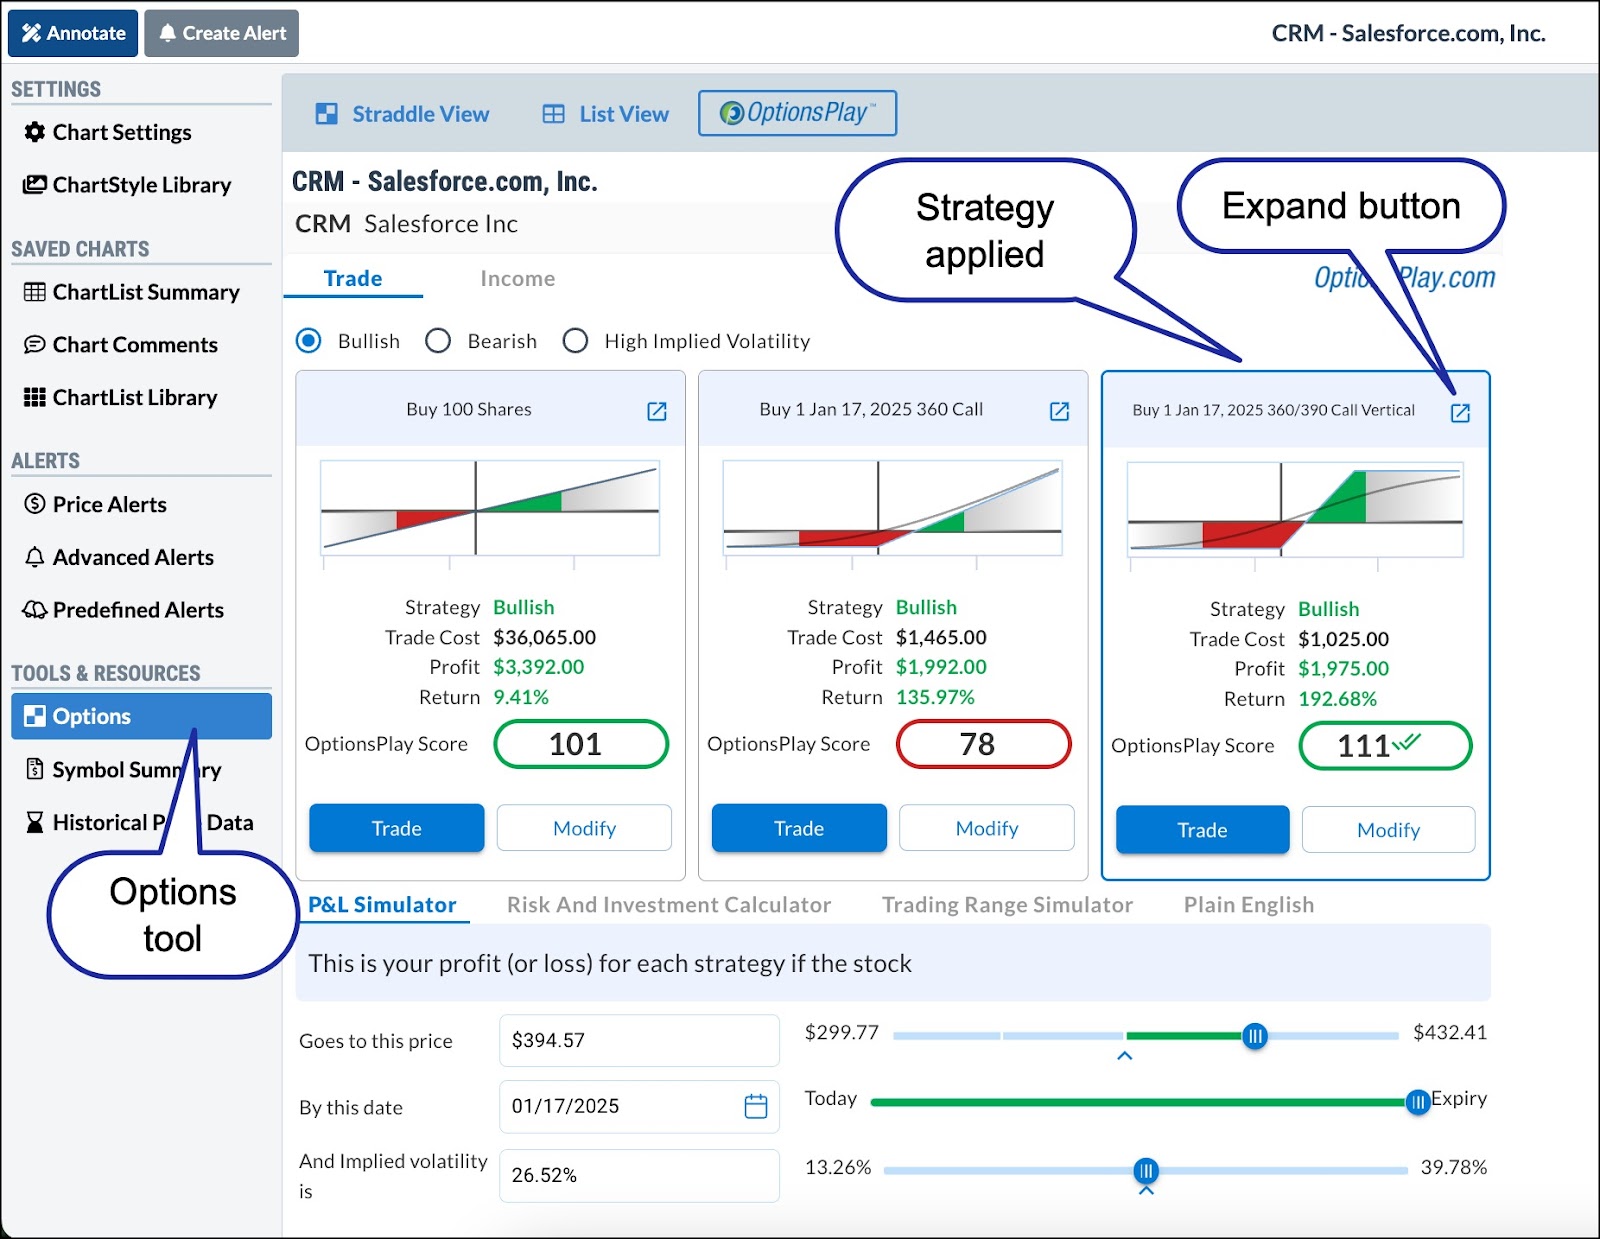Screen dimensions: 1600x1239
Task: Click the implied volatility slider handle
Action: pyautogui.click(x=1146, y=1170)
